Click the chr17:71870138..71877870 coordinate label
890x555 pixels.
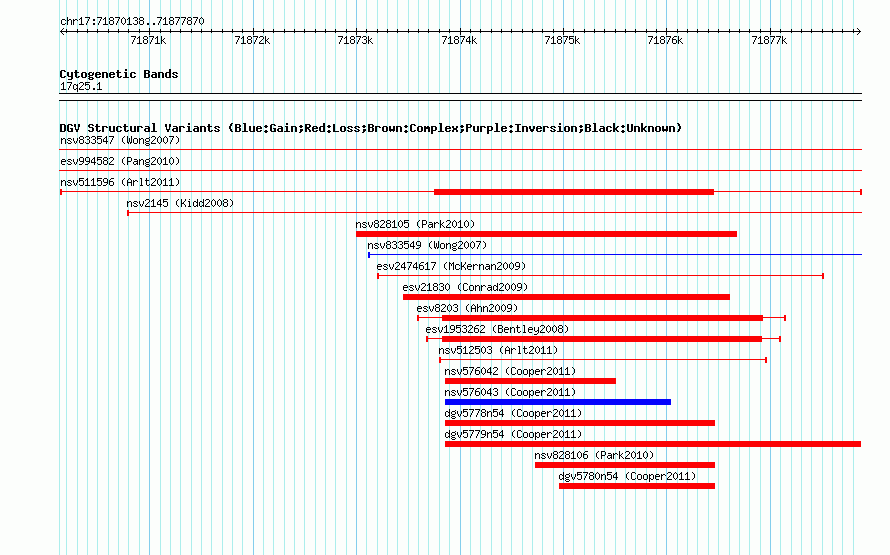pyautogui.click(x=132, y=21)
